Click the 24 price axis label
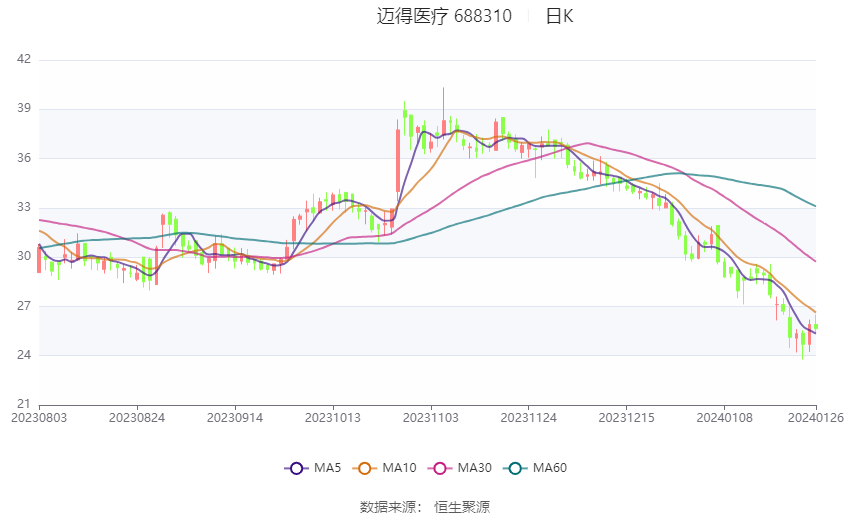850x517 pixels. [x=24, y=355]
